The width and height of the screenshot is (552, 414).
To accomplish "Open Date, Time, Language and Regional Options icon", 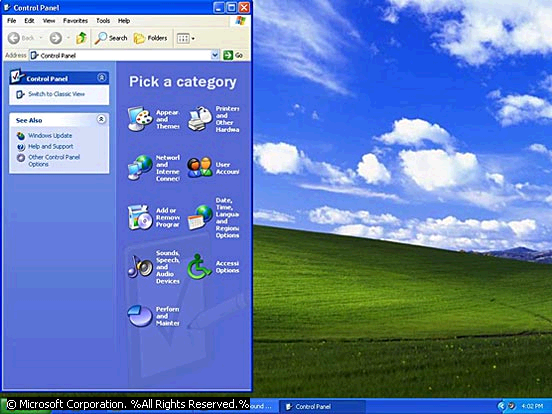I will [200, 218].
